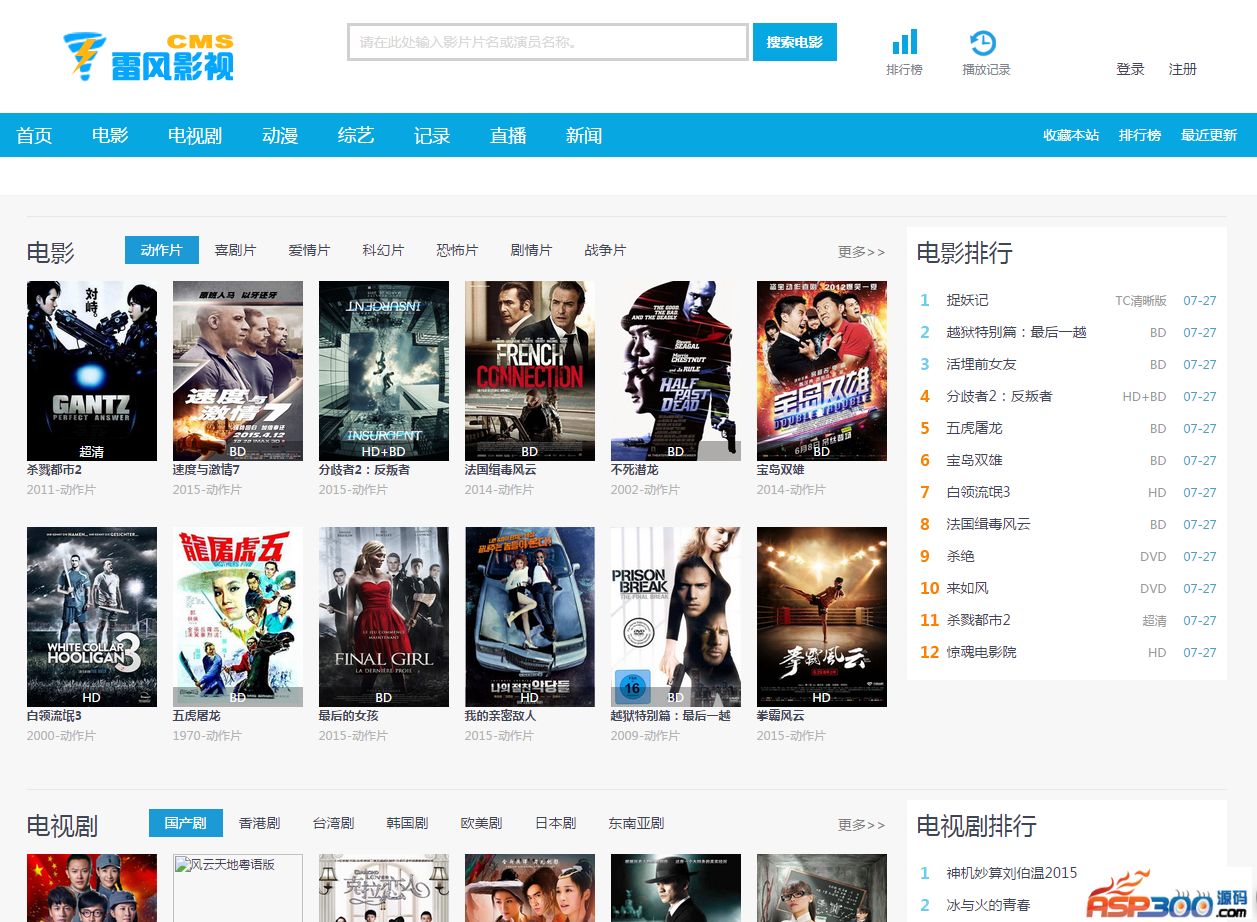Open the 速度与激情7 poster

tap(238, 371)
